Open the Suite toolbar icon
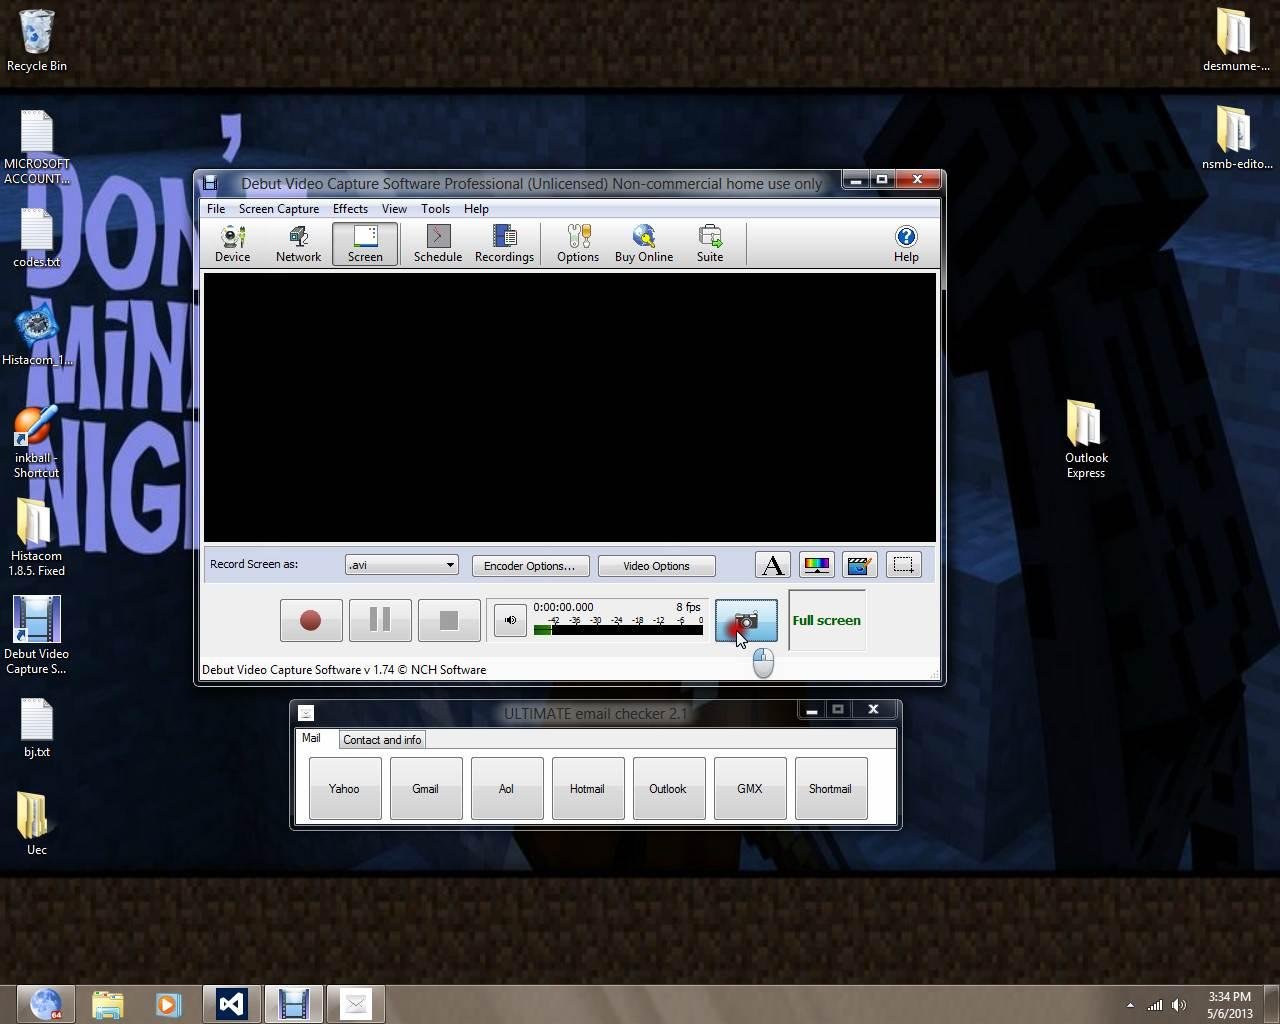 [710, 243]
